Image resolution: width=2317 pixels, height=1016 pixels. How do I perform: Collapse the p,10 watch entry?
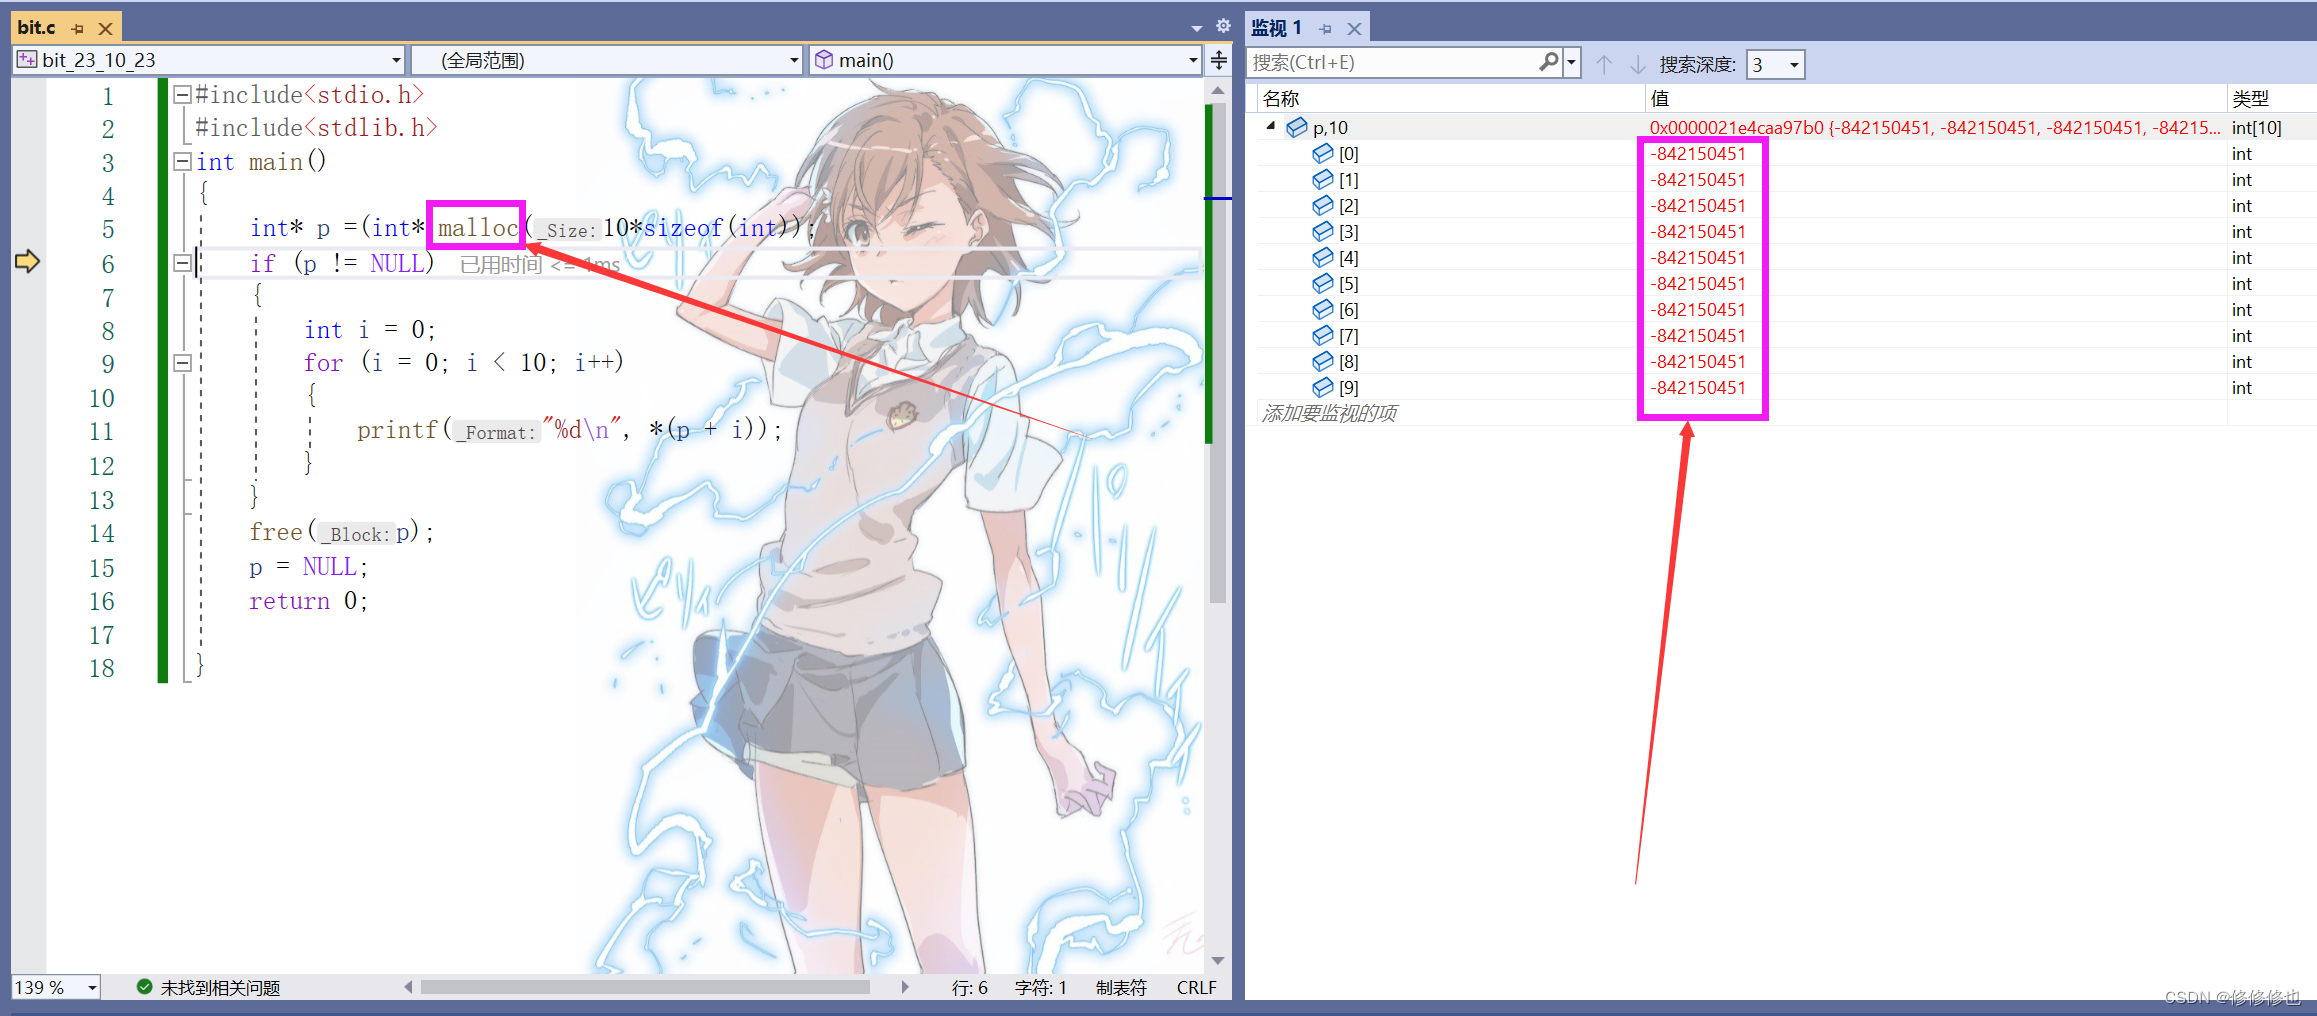[1271, 127]
